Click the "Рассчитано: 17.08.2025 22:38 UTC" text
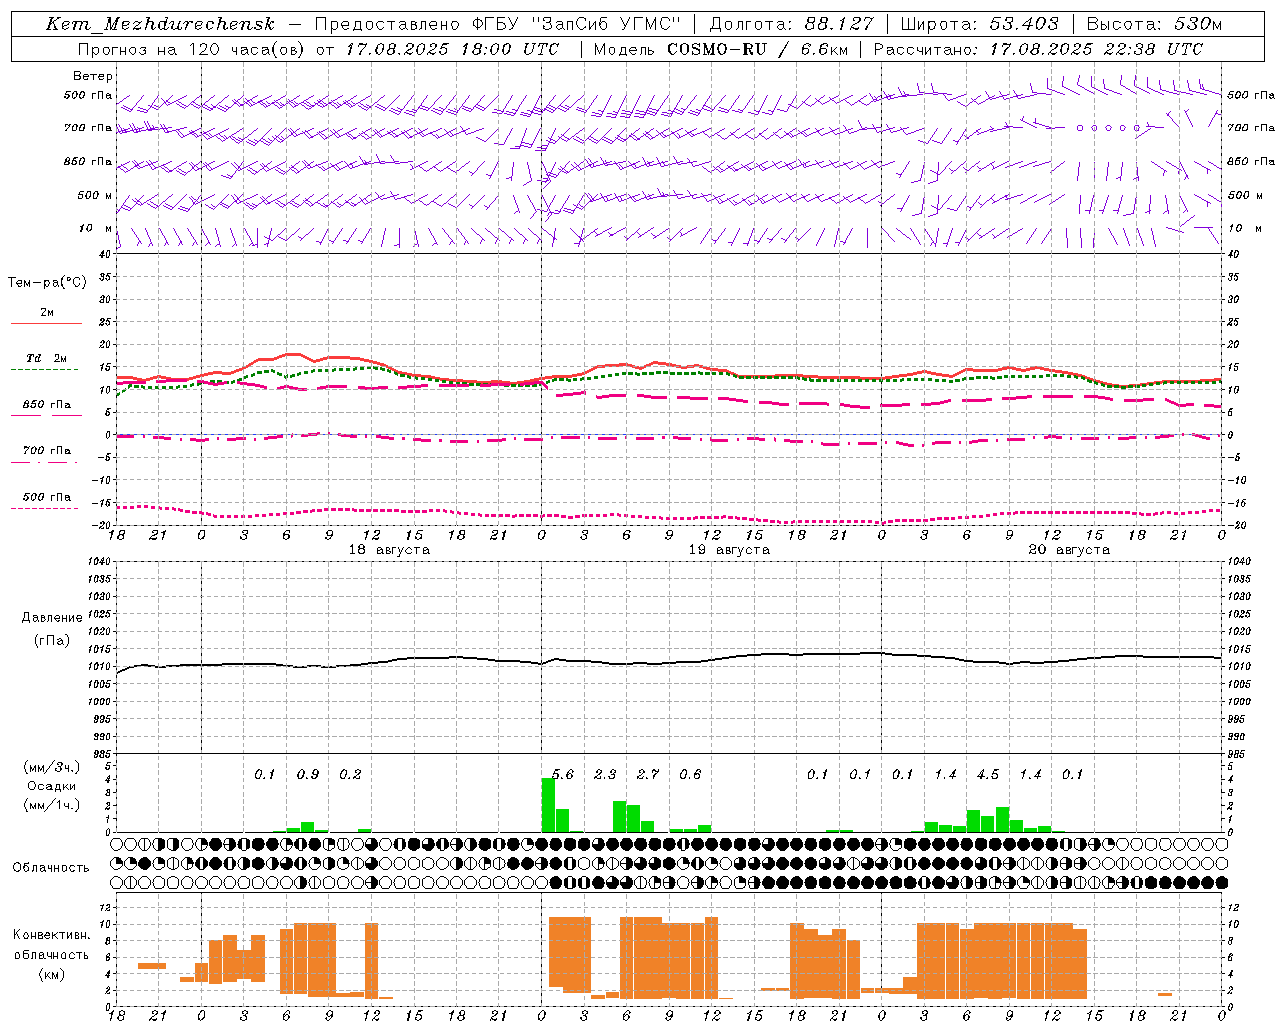Viewport: 1280px width, 1024px height. [x=1038, y=49]
